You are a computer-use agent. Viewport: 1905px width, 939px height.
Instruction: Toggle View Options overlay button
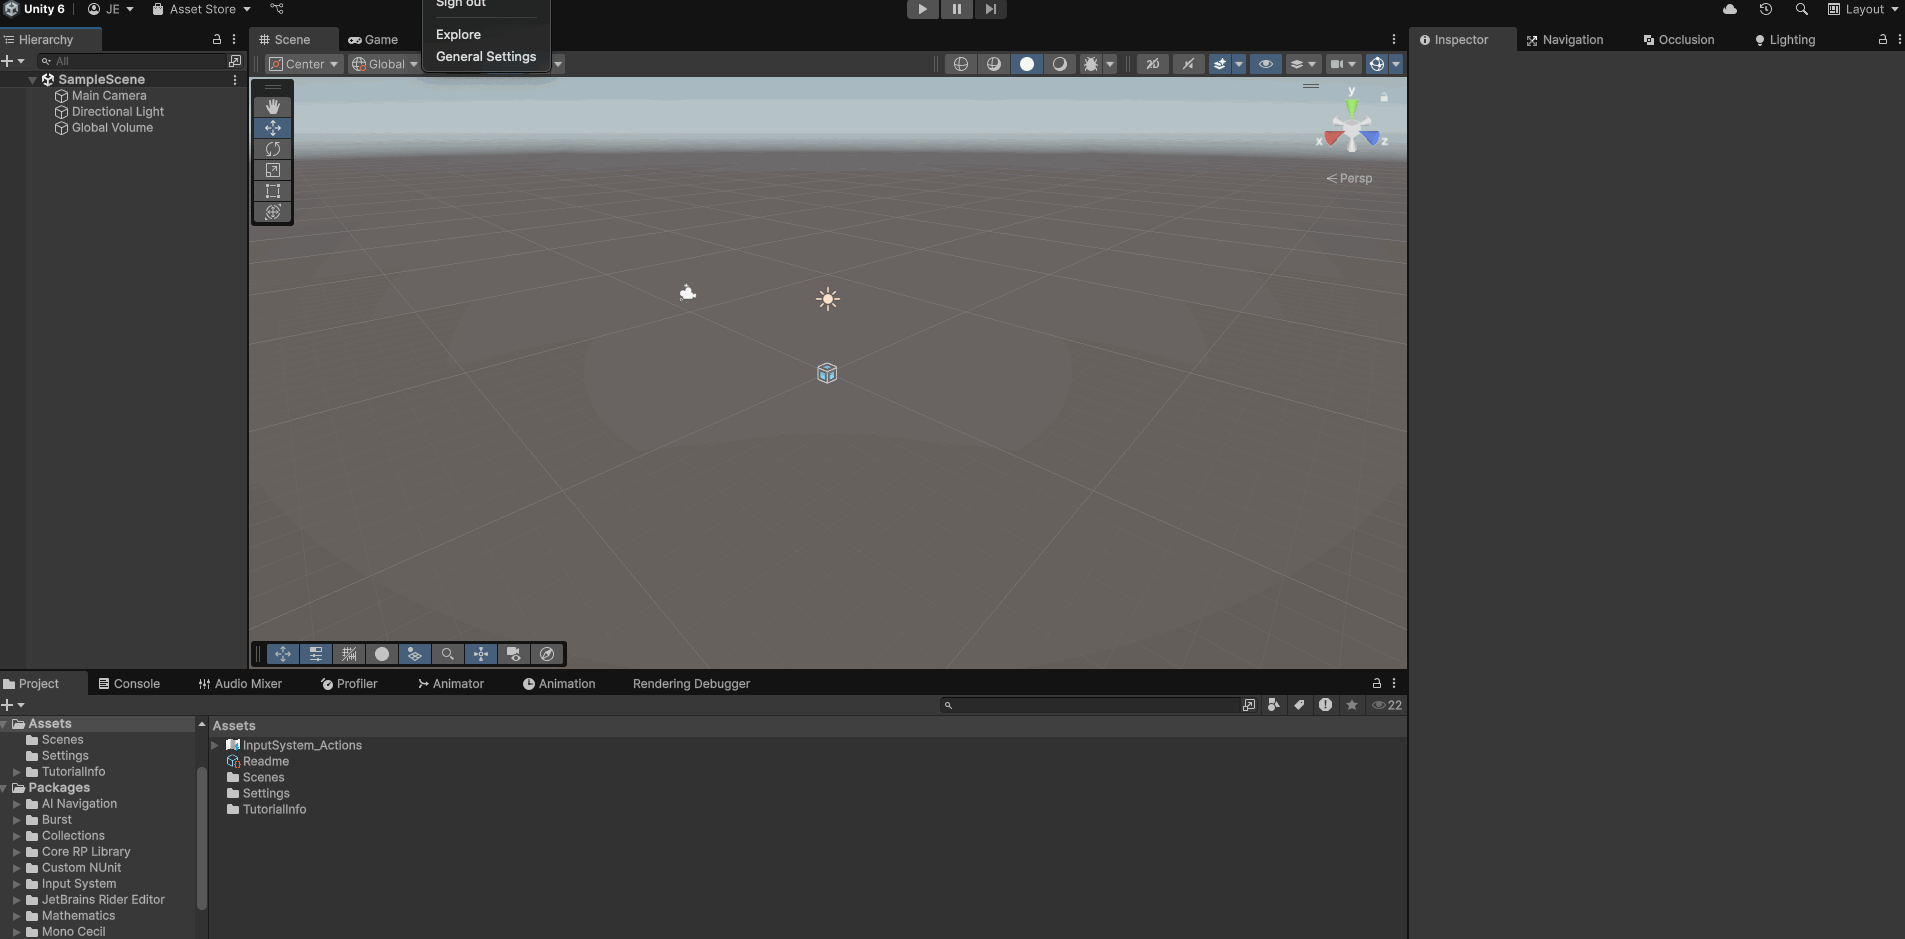tap(415, 654)
